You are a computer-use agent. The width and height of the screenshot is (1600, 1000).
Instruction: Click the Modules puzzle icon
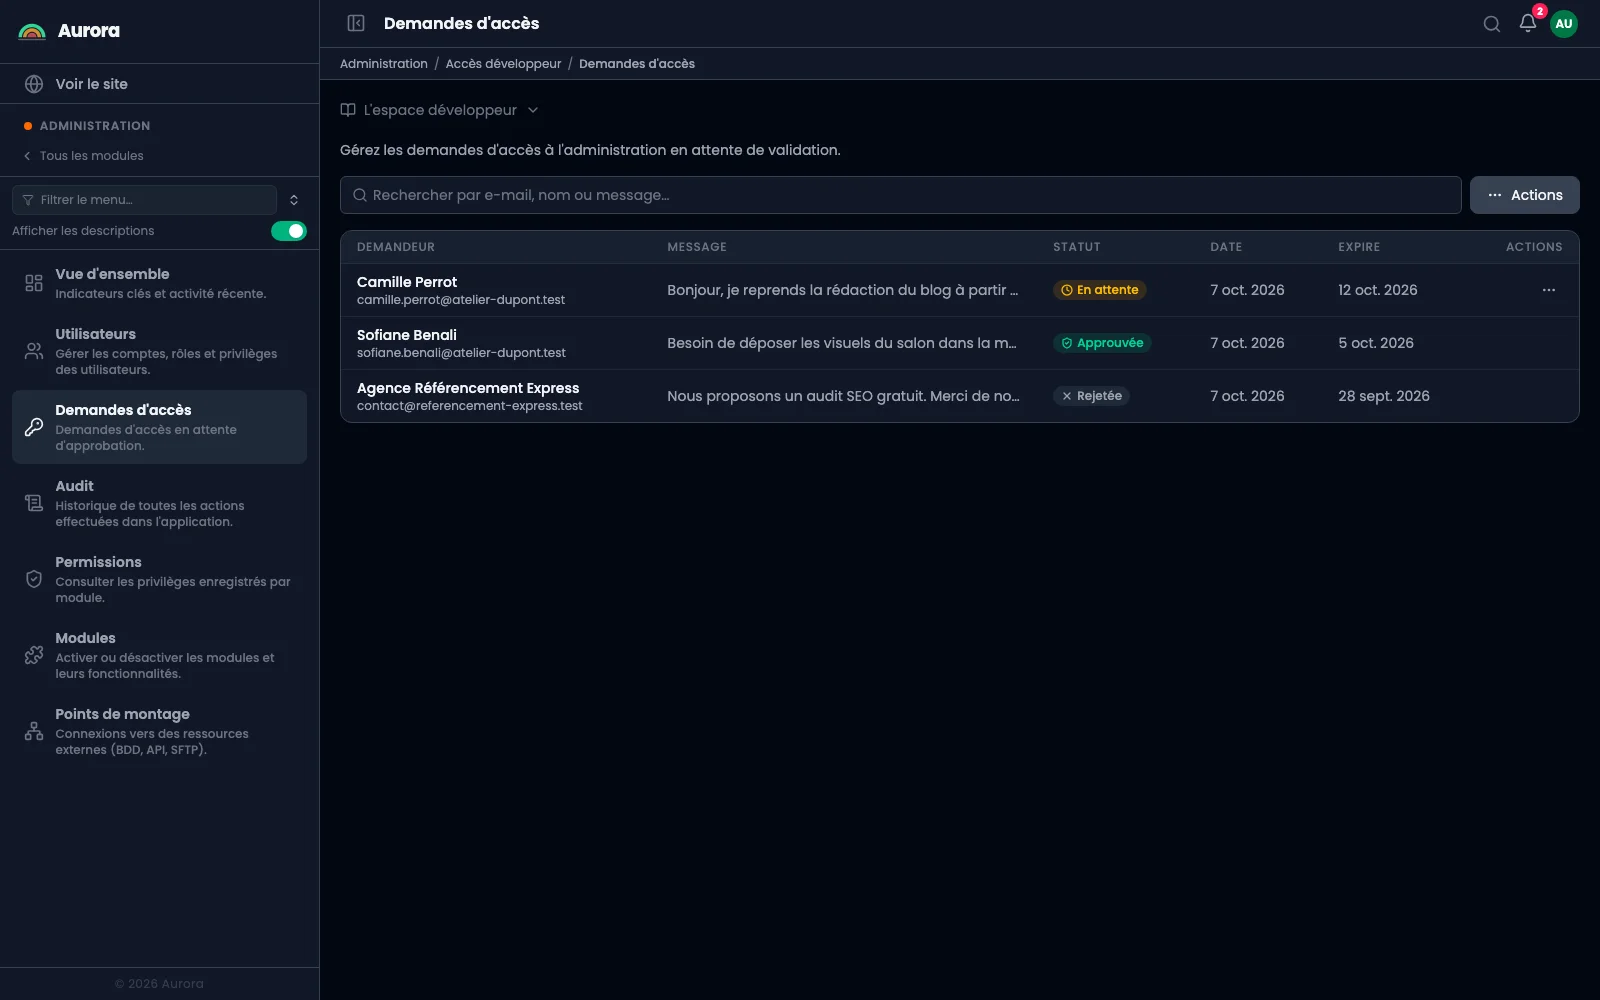pos(34,655)
